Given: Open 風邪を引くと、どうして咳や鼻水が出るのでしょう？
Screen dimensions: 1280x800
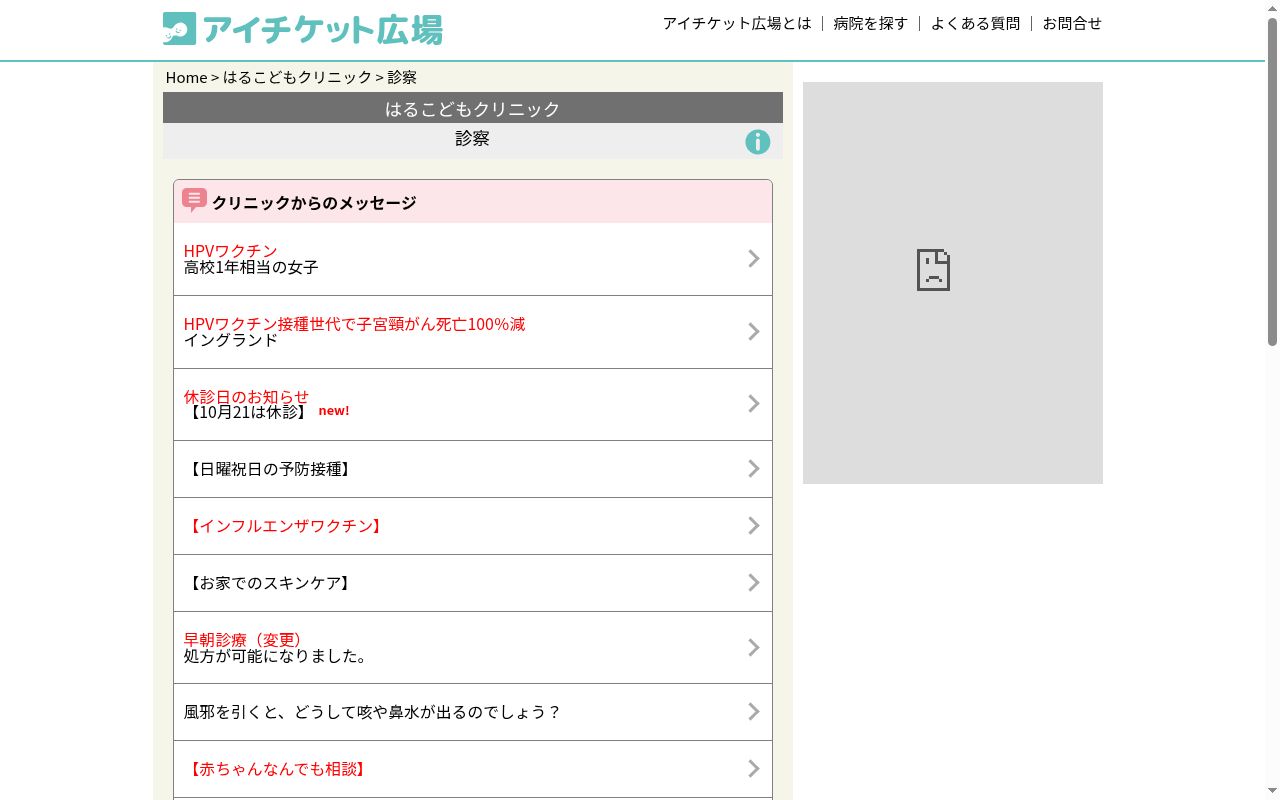Looking at the screenshot, I should tap(473, 712).
